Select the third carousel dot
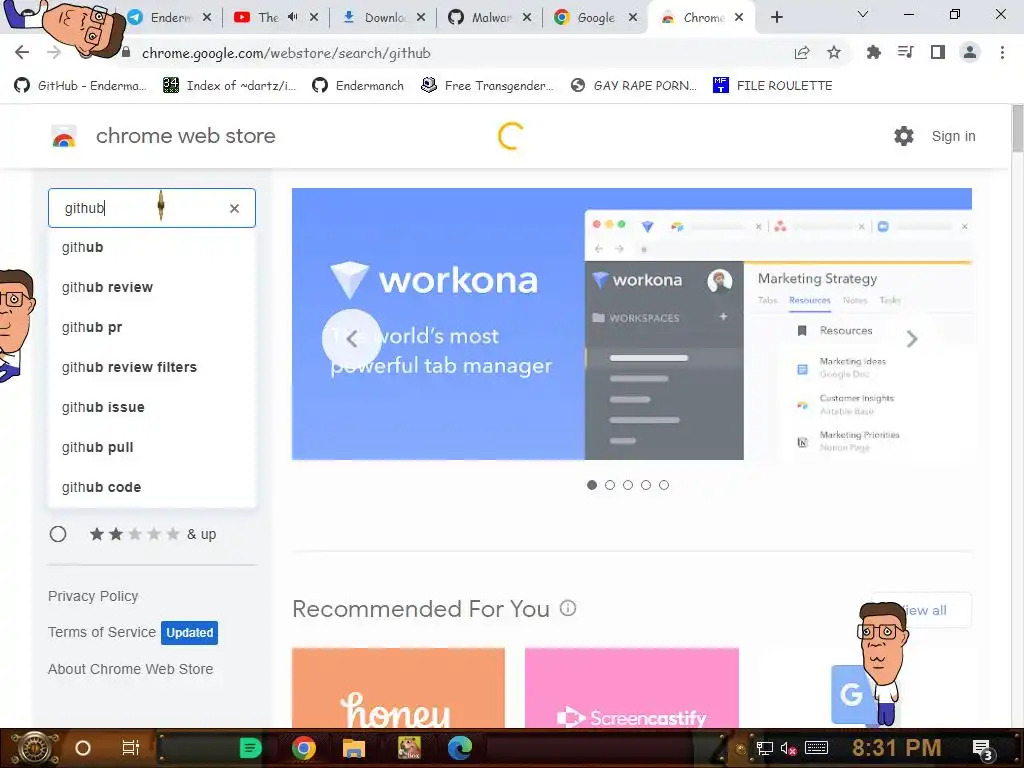 (x=628, y=485)
